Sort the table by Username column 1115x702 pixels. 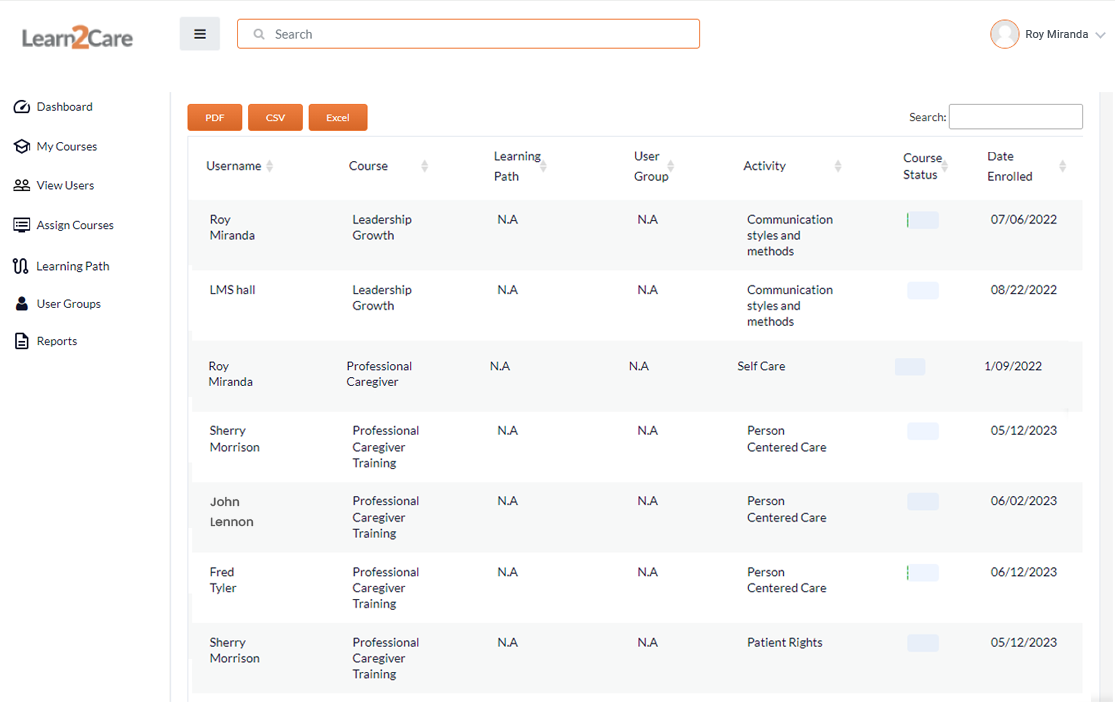pos(269,166)
